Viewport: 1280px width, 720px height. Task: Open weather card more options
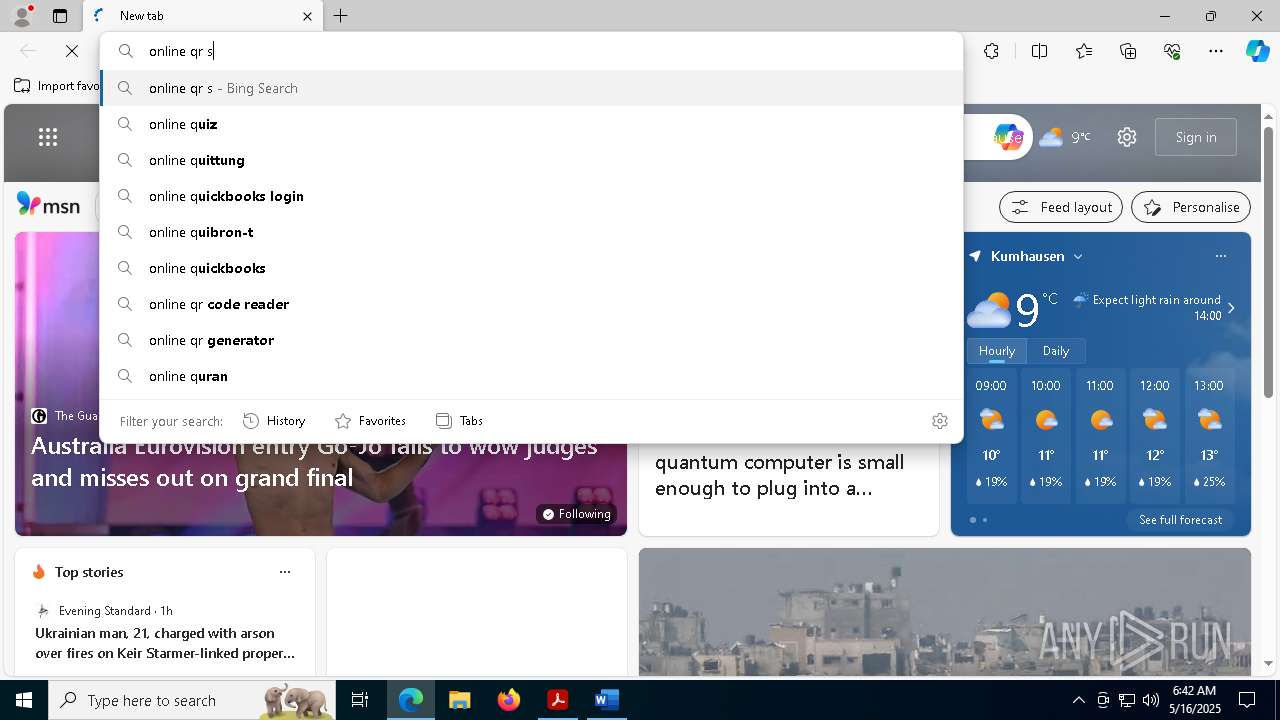point(1220,256)
